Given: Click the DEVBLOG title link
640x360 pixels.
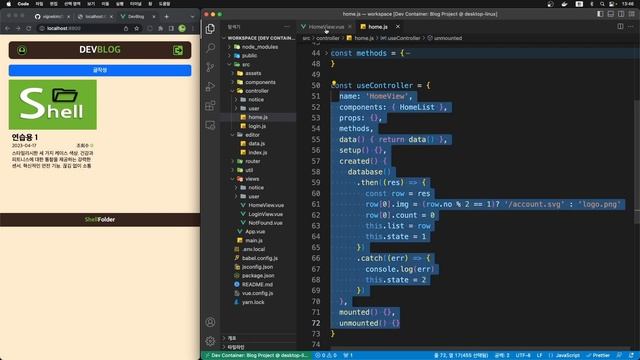Looking at the screenshot, I should tap(100, 50).
